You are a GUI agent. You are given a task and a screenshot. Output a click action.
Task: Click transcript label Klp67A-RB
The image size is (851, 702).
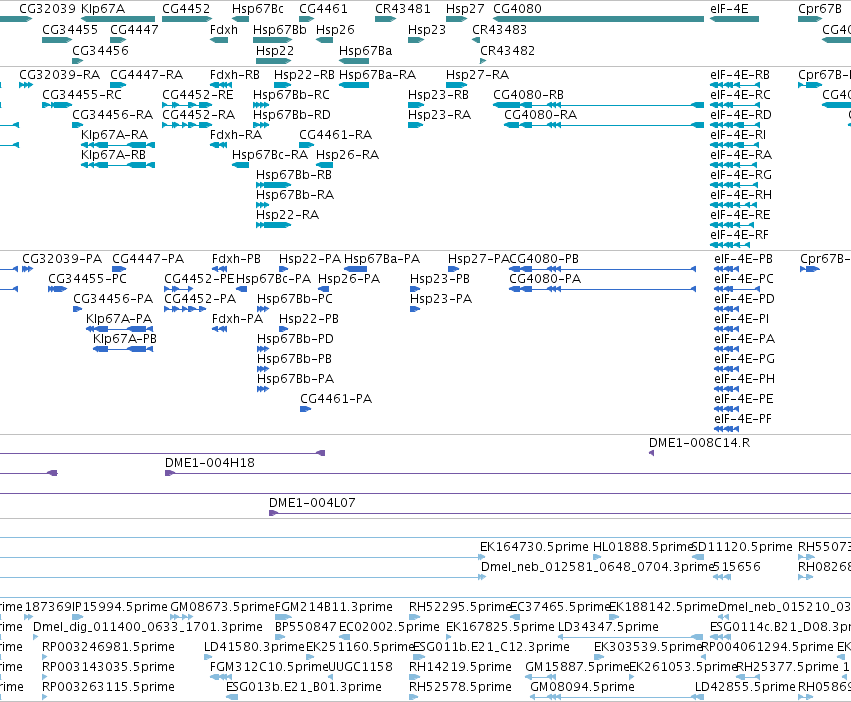tap(113, 155)
